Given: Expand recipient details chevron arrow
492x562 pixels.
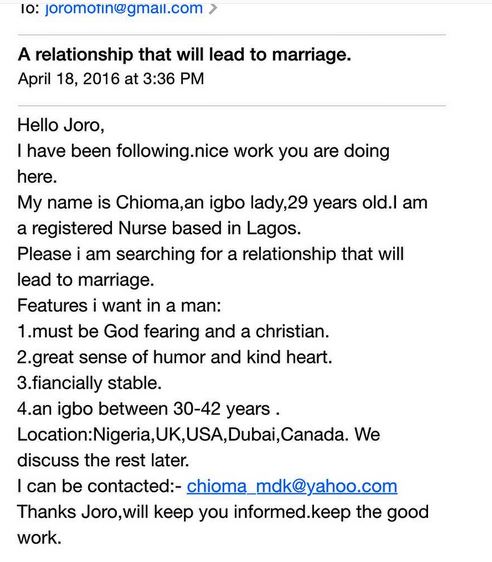Looking at the screenshot, I should pos(213,9).
